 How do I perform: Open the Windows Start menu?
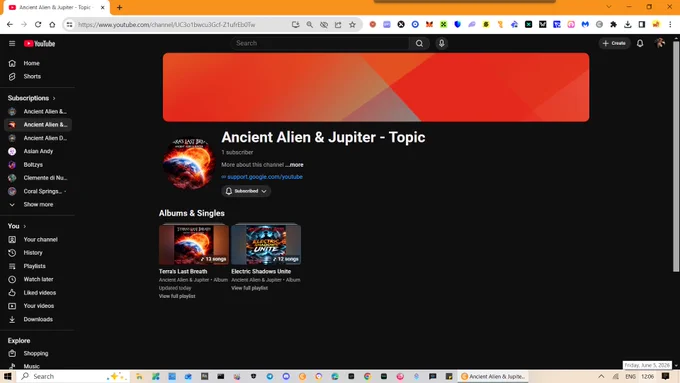[7, 376]
